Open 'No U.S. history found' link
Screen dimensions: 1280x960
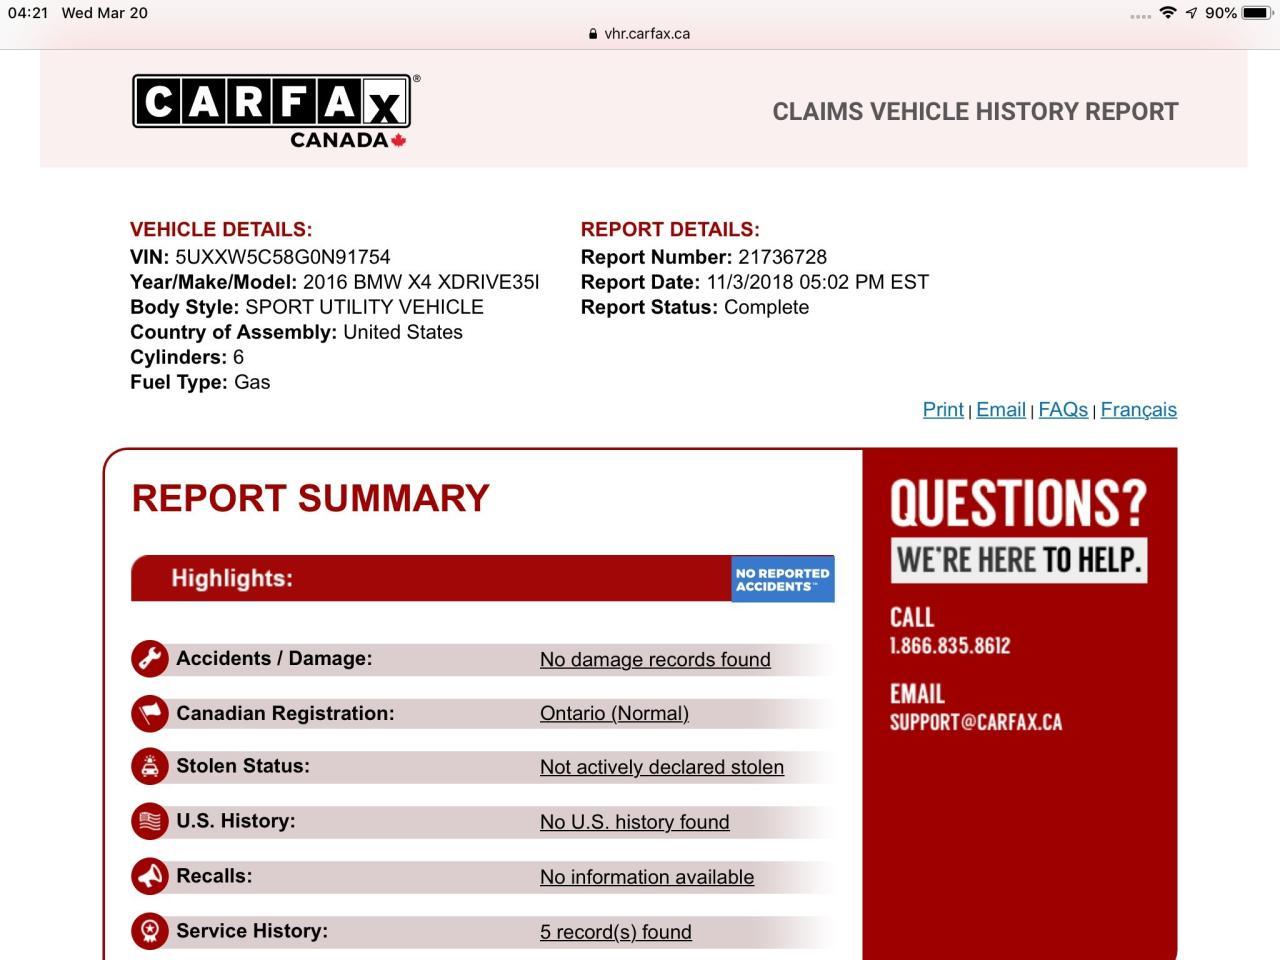click(634, 822)
